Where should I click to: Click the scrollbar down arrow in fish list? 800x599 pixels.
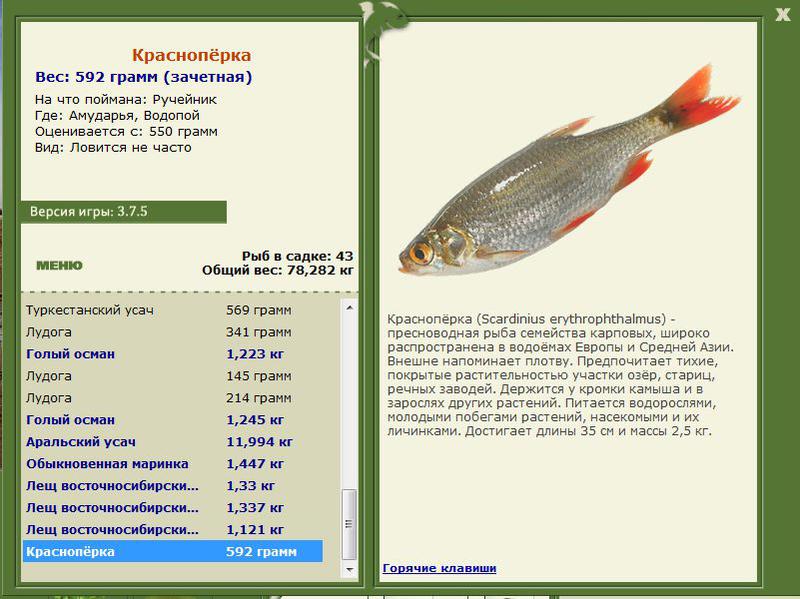[x=349, y=569]
